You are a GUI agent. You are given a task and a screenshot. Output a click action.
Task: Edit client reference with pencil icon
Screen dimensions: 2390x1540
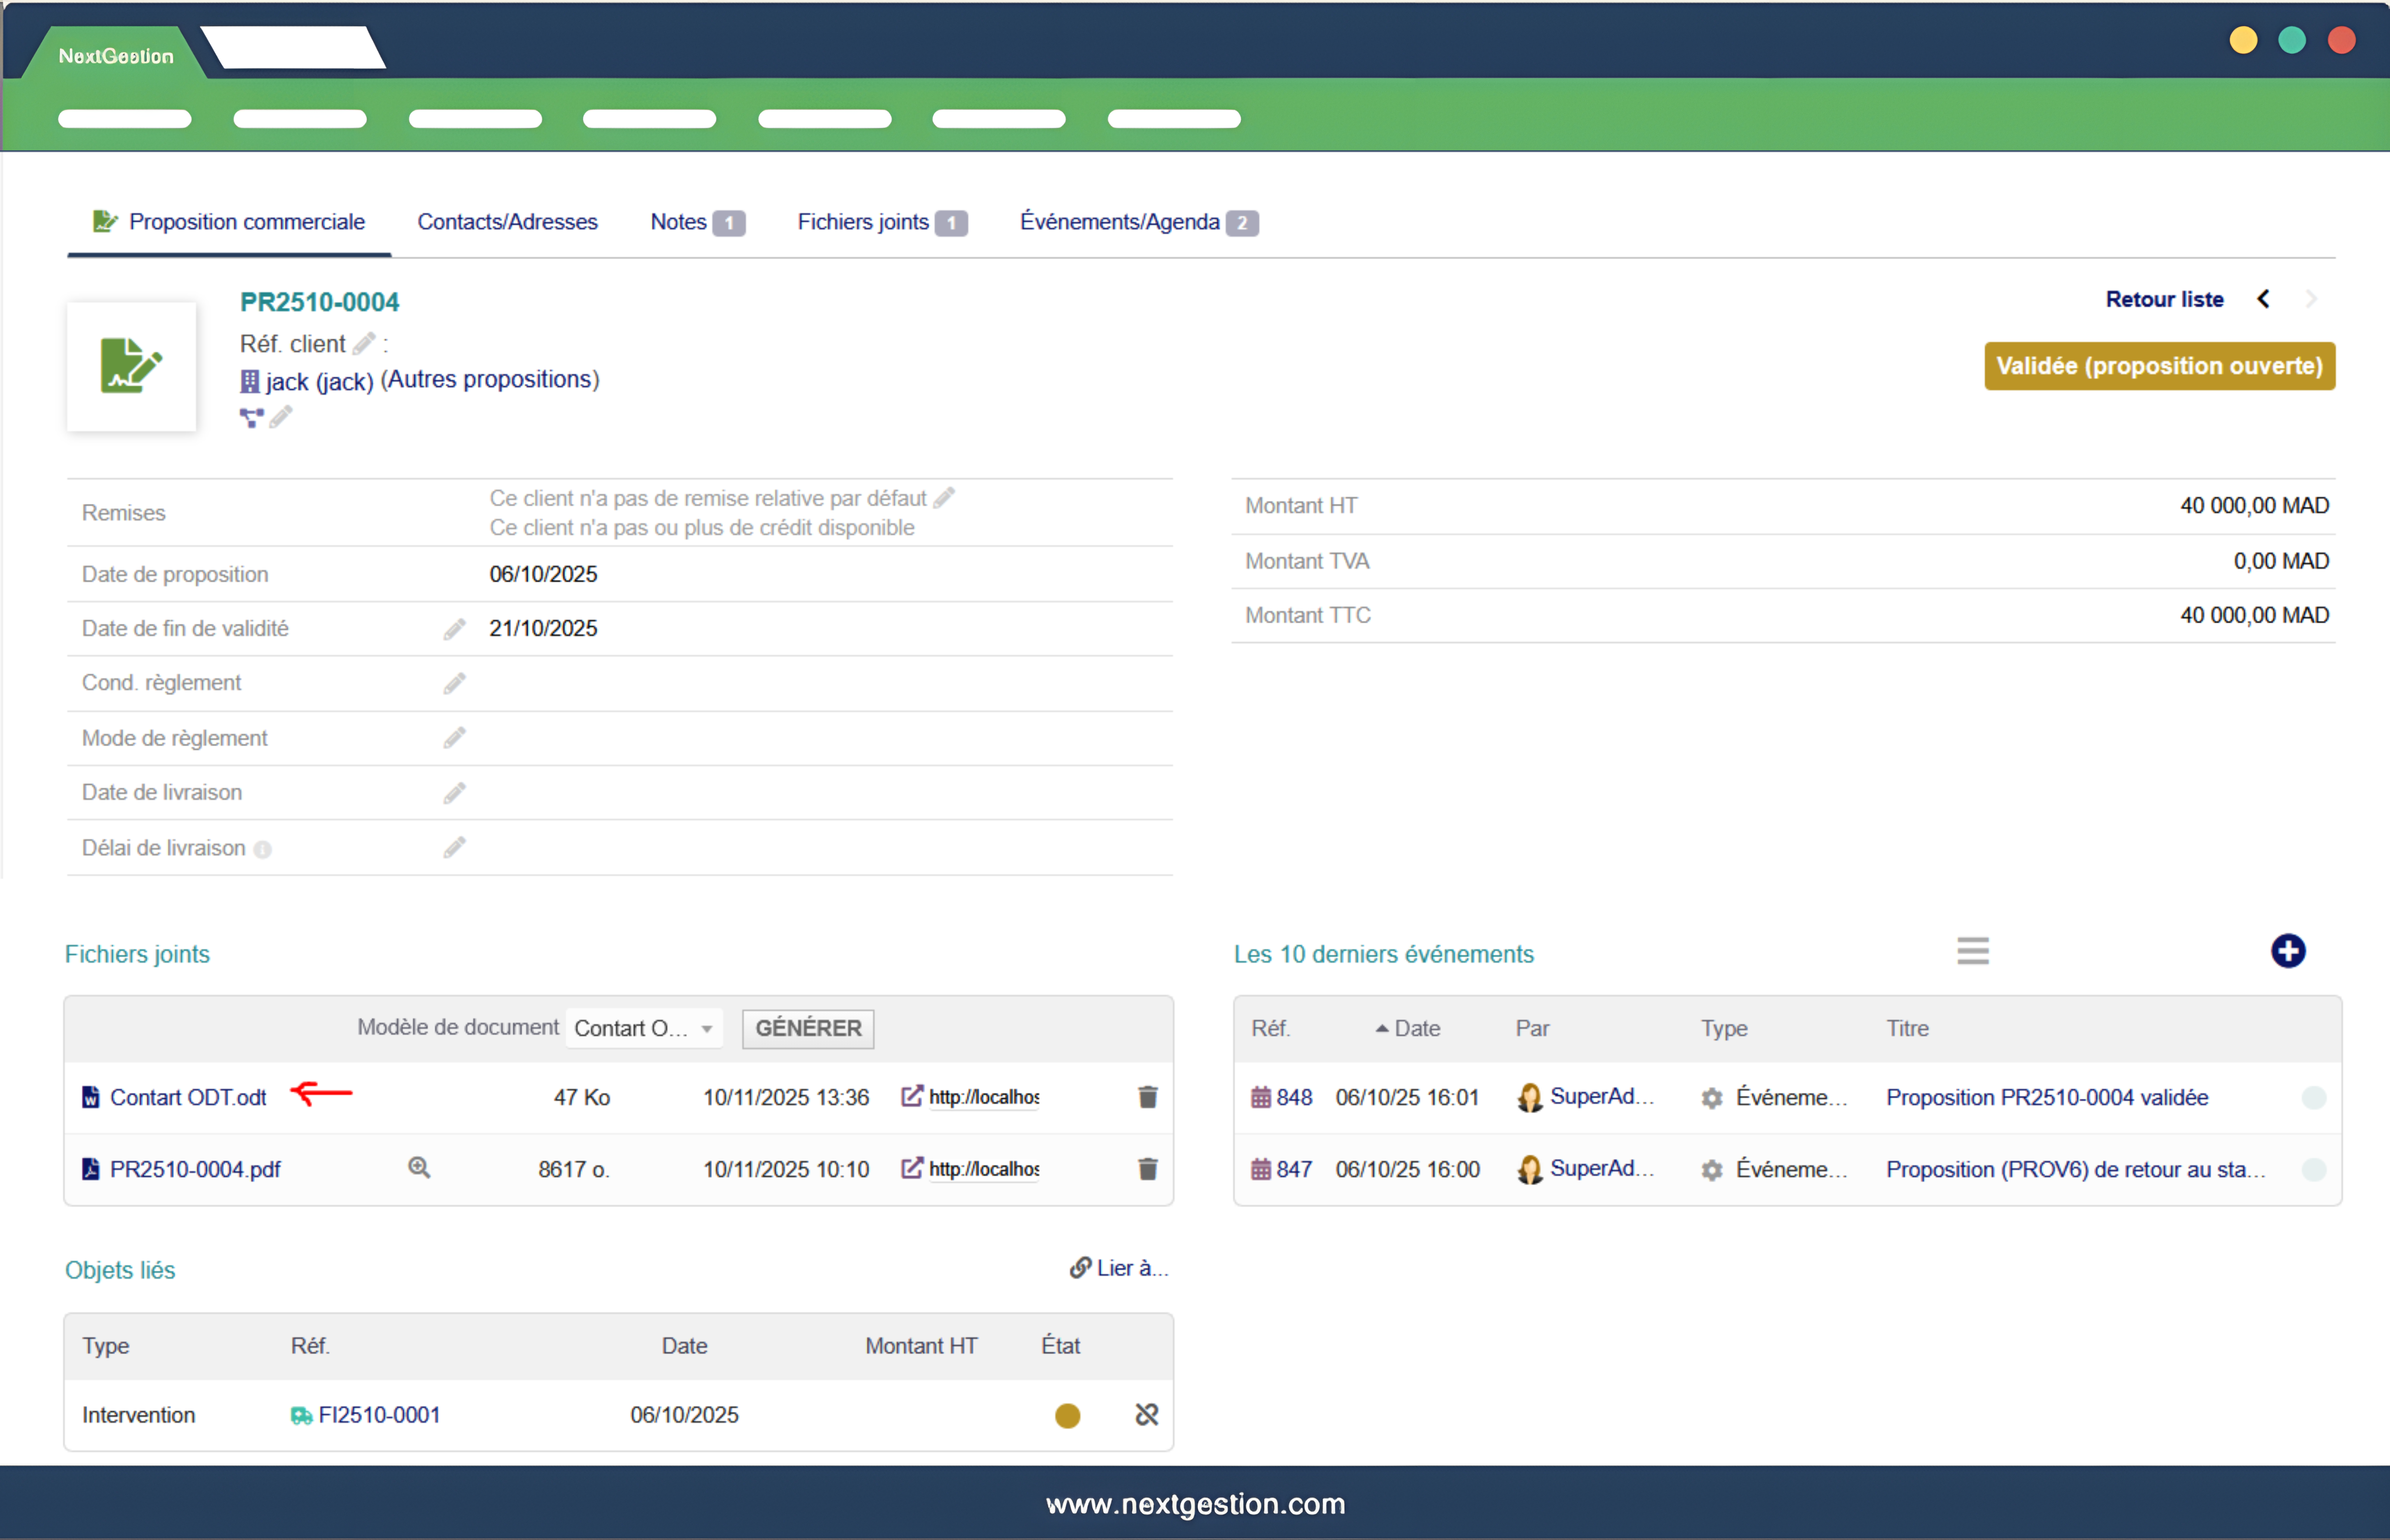click(x=364, y=344)
